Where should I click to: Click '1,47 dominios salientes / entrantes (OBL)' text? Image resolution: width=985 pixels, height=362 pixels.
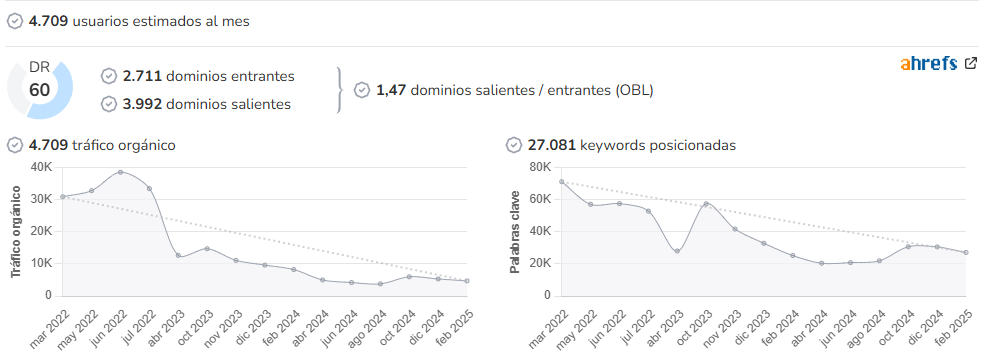point(514,90)
